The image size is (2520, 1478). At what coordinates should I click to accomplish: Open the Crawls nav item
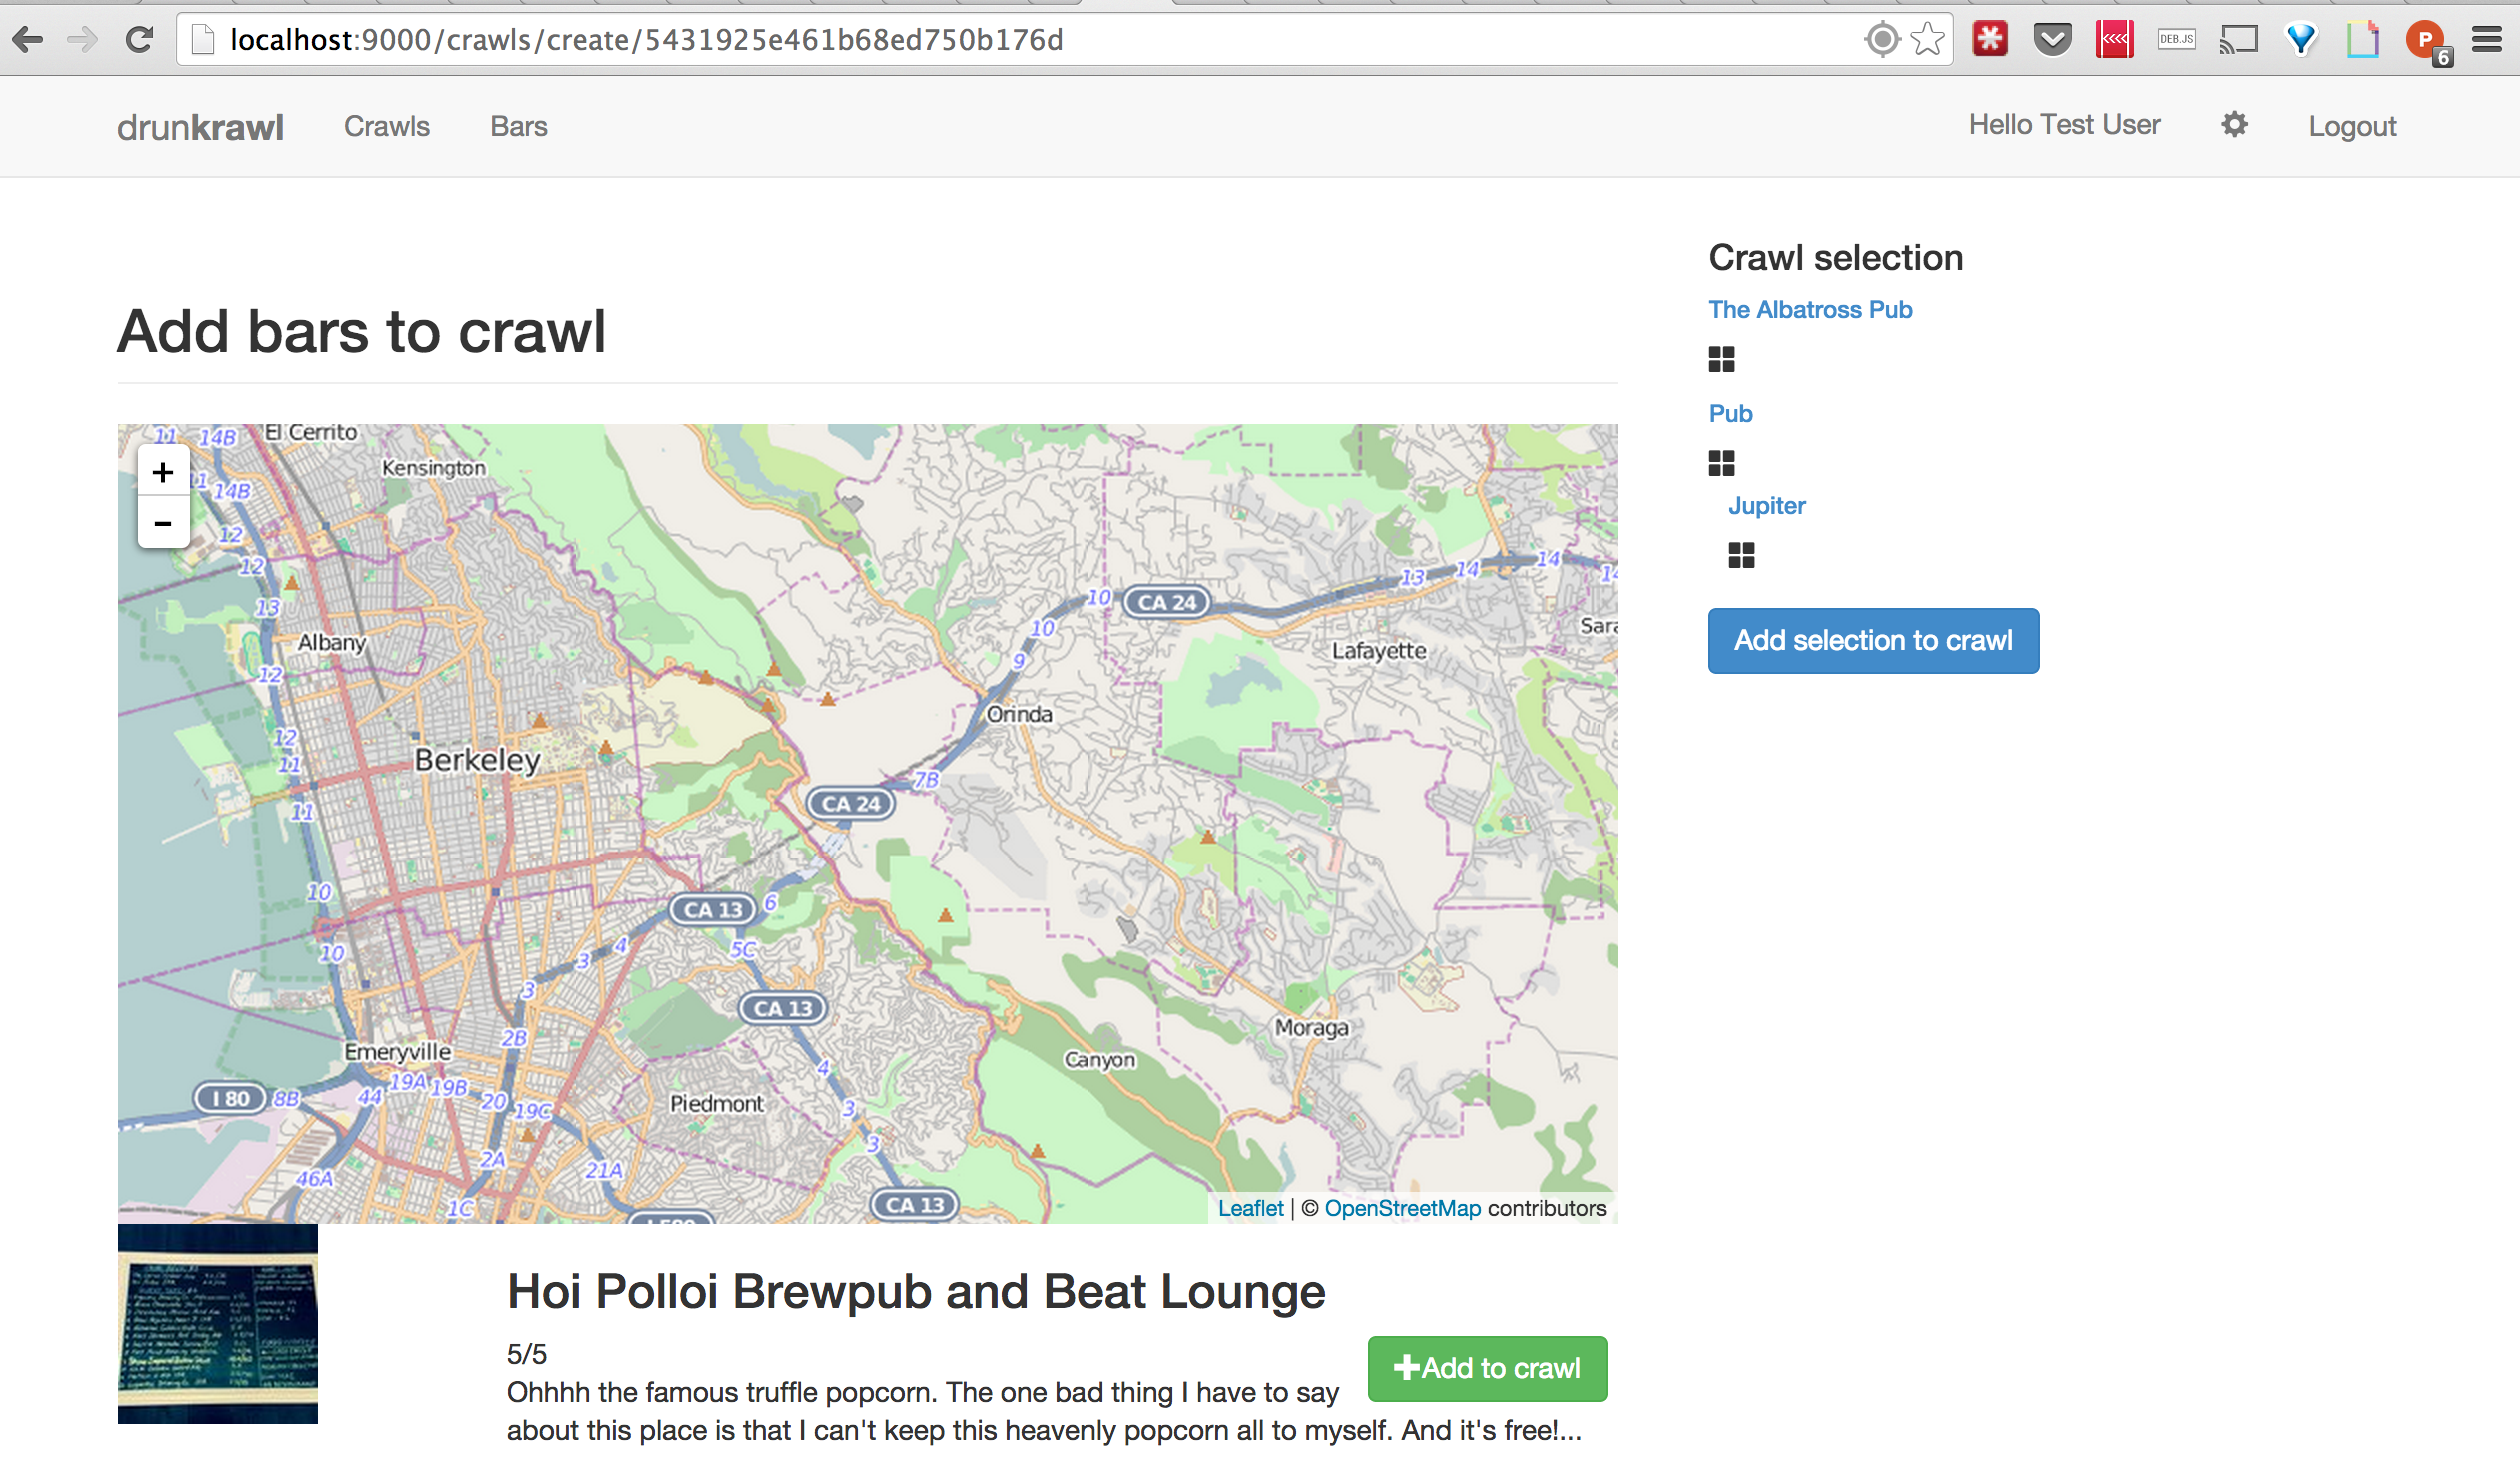pos(386,126)
